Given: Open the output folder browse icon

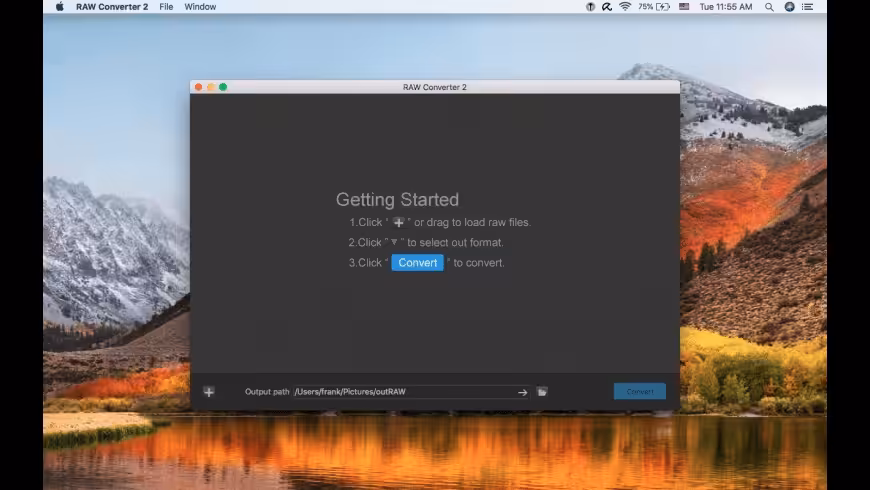Looking at the screenshot, I should pos(542,392).
